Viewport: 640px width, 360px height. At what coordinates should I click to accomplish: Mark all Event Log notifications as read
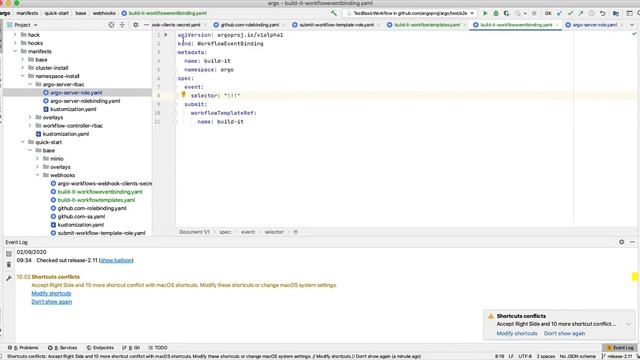(9, 254)
